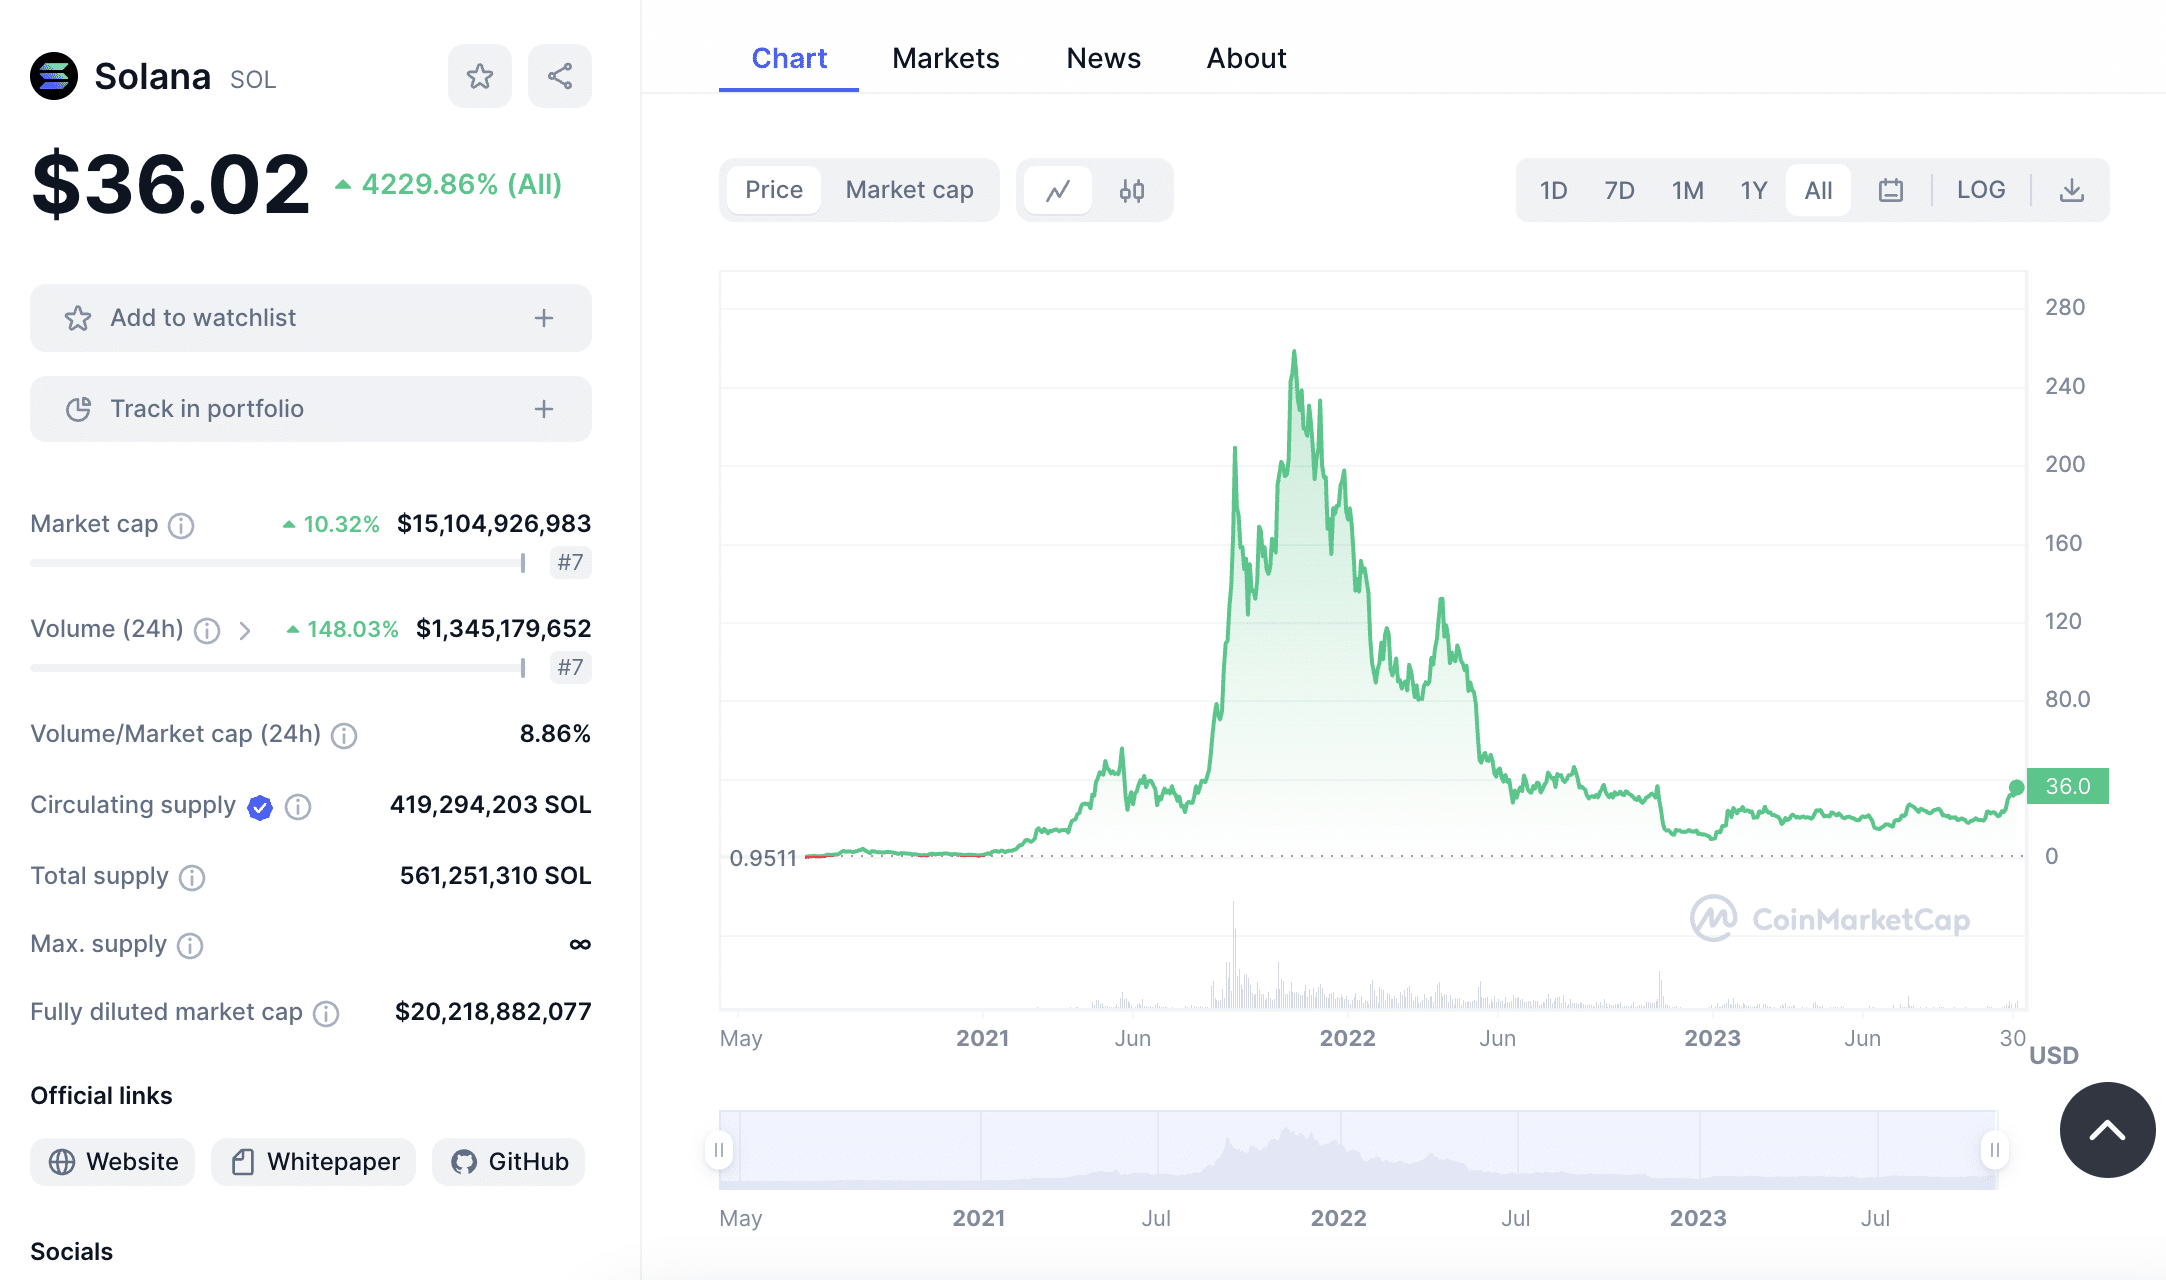Click Volume rank #7 badge
2166x1280 pixels.
[x=571, y=668]
